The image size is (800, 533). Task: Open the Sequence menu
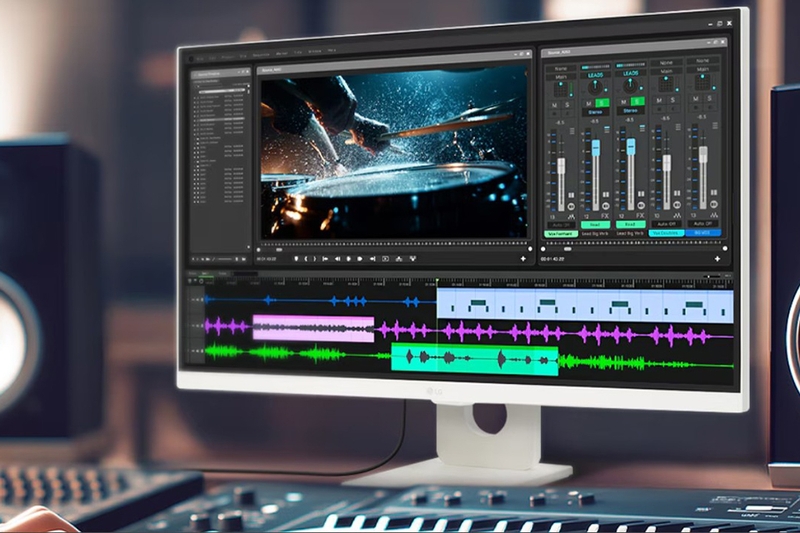pos(261,55)
